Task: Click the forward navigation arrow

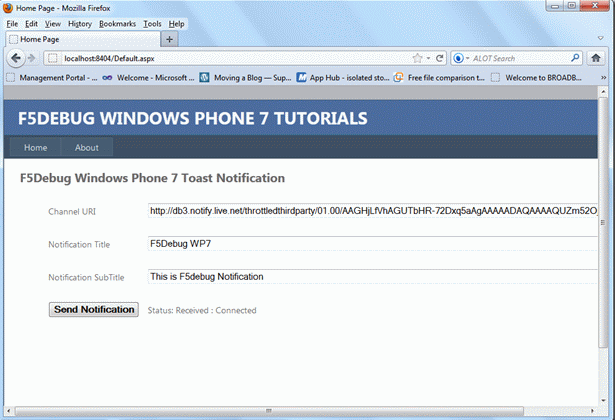Action: [x=32, y=58]
